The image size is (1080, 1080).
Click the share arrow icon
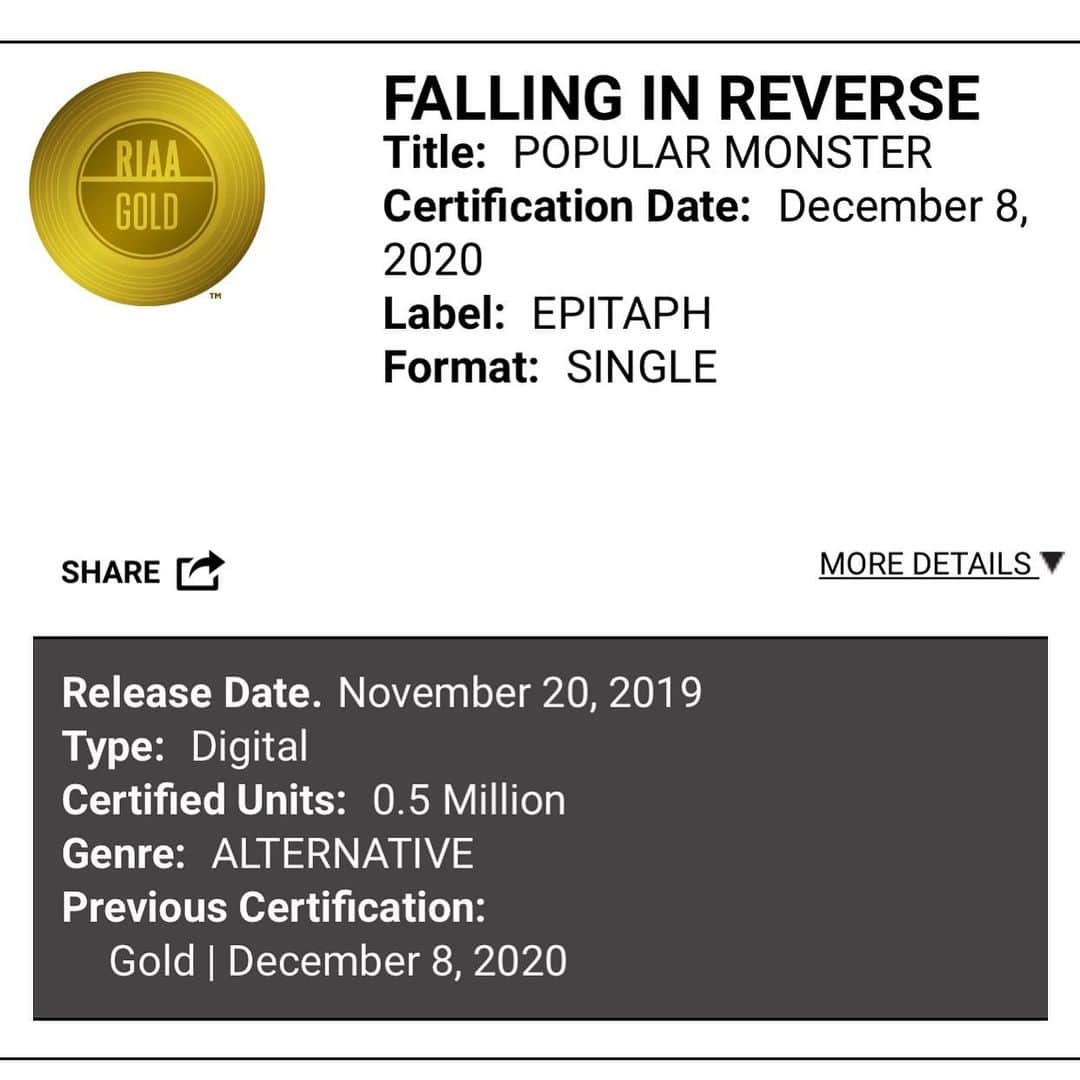point(200,571)
